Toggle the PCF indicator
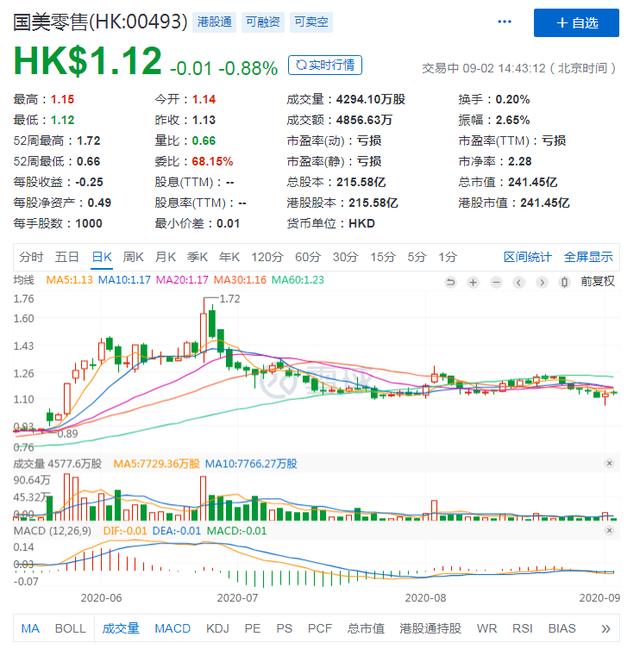 320,629
